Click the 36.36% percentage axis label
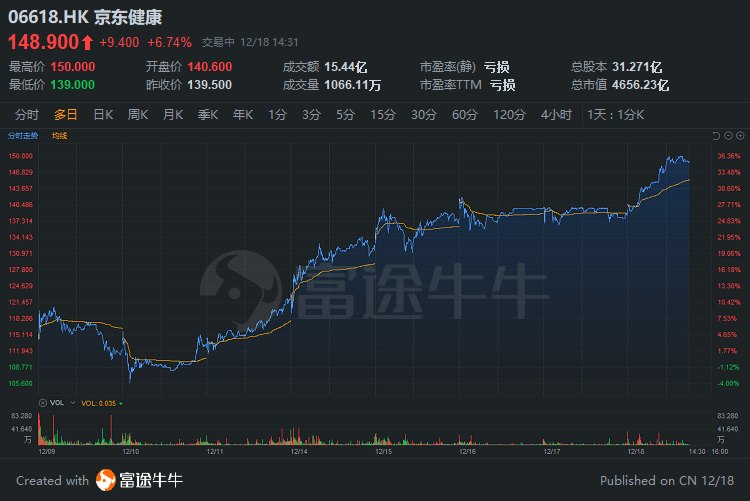The image size is (750, 501). 728,156
